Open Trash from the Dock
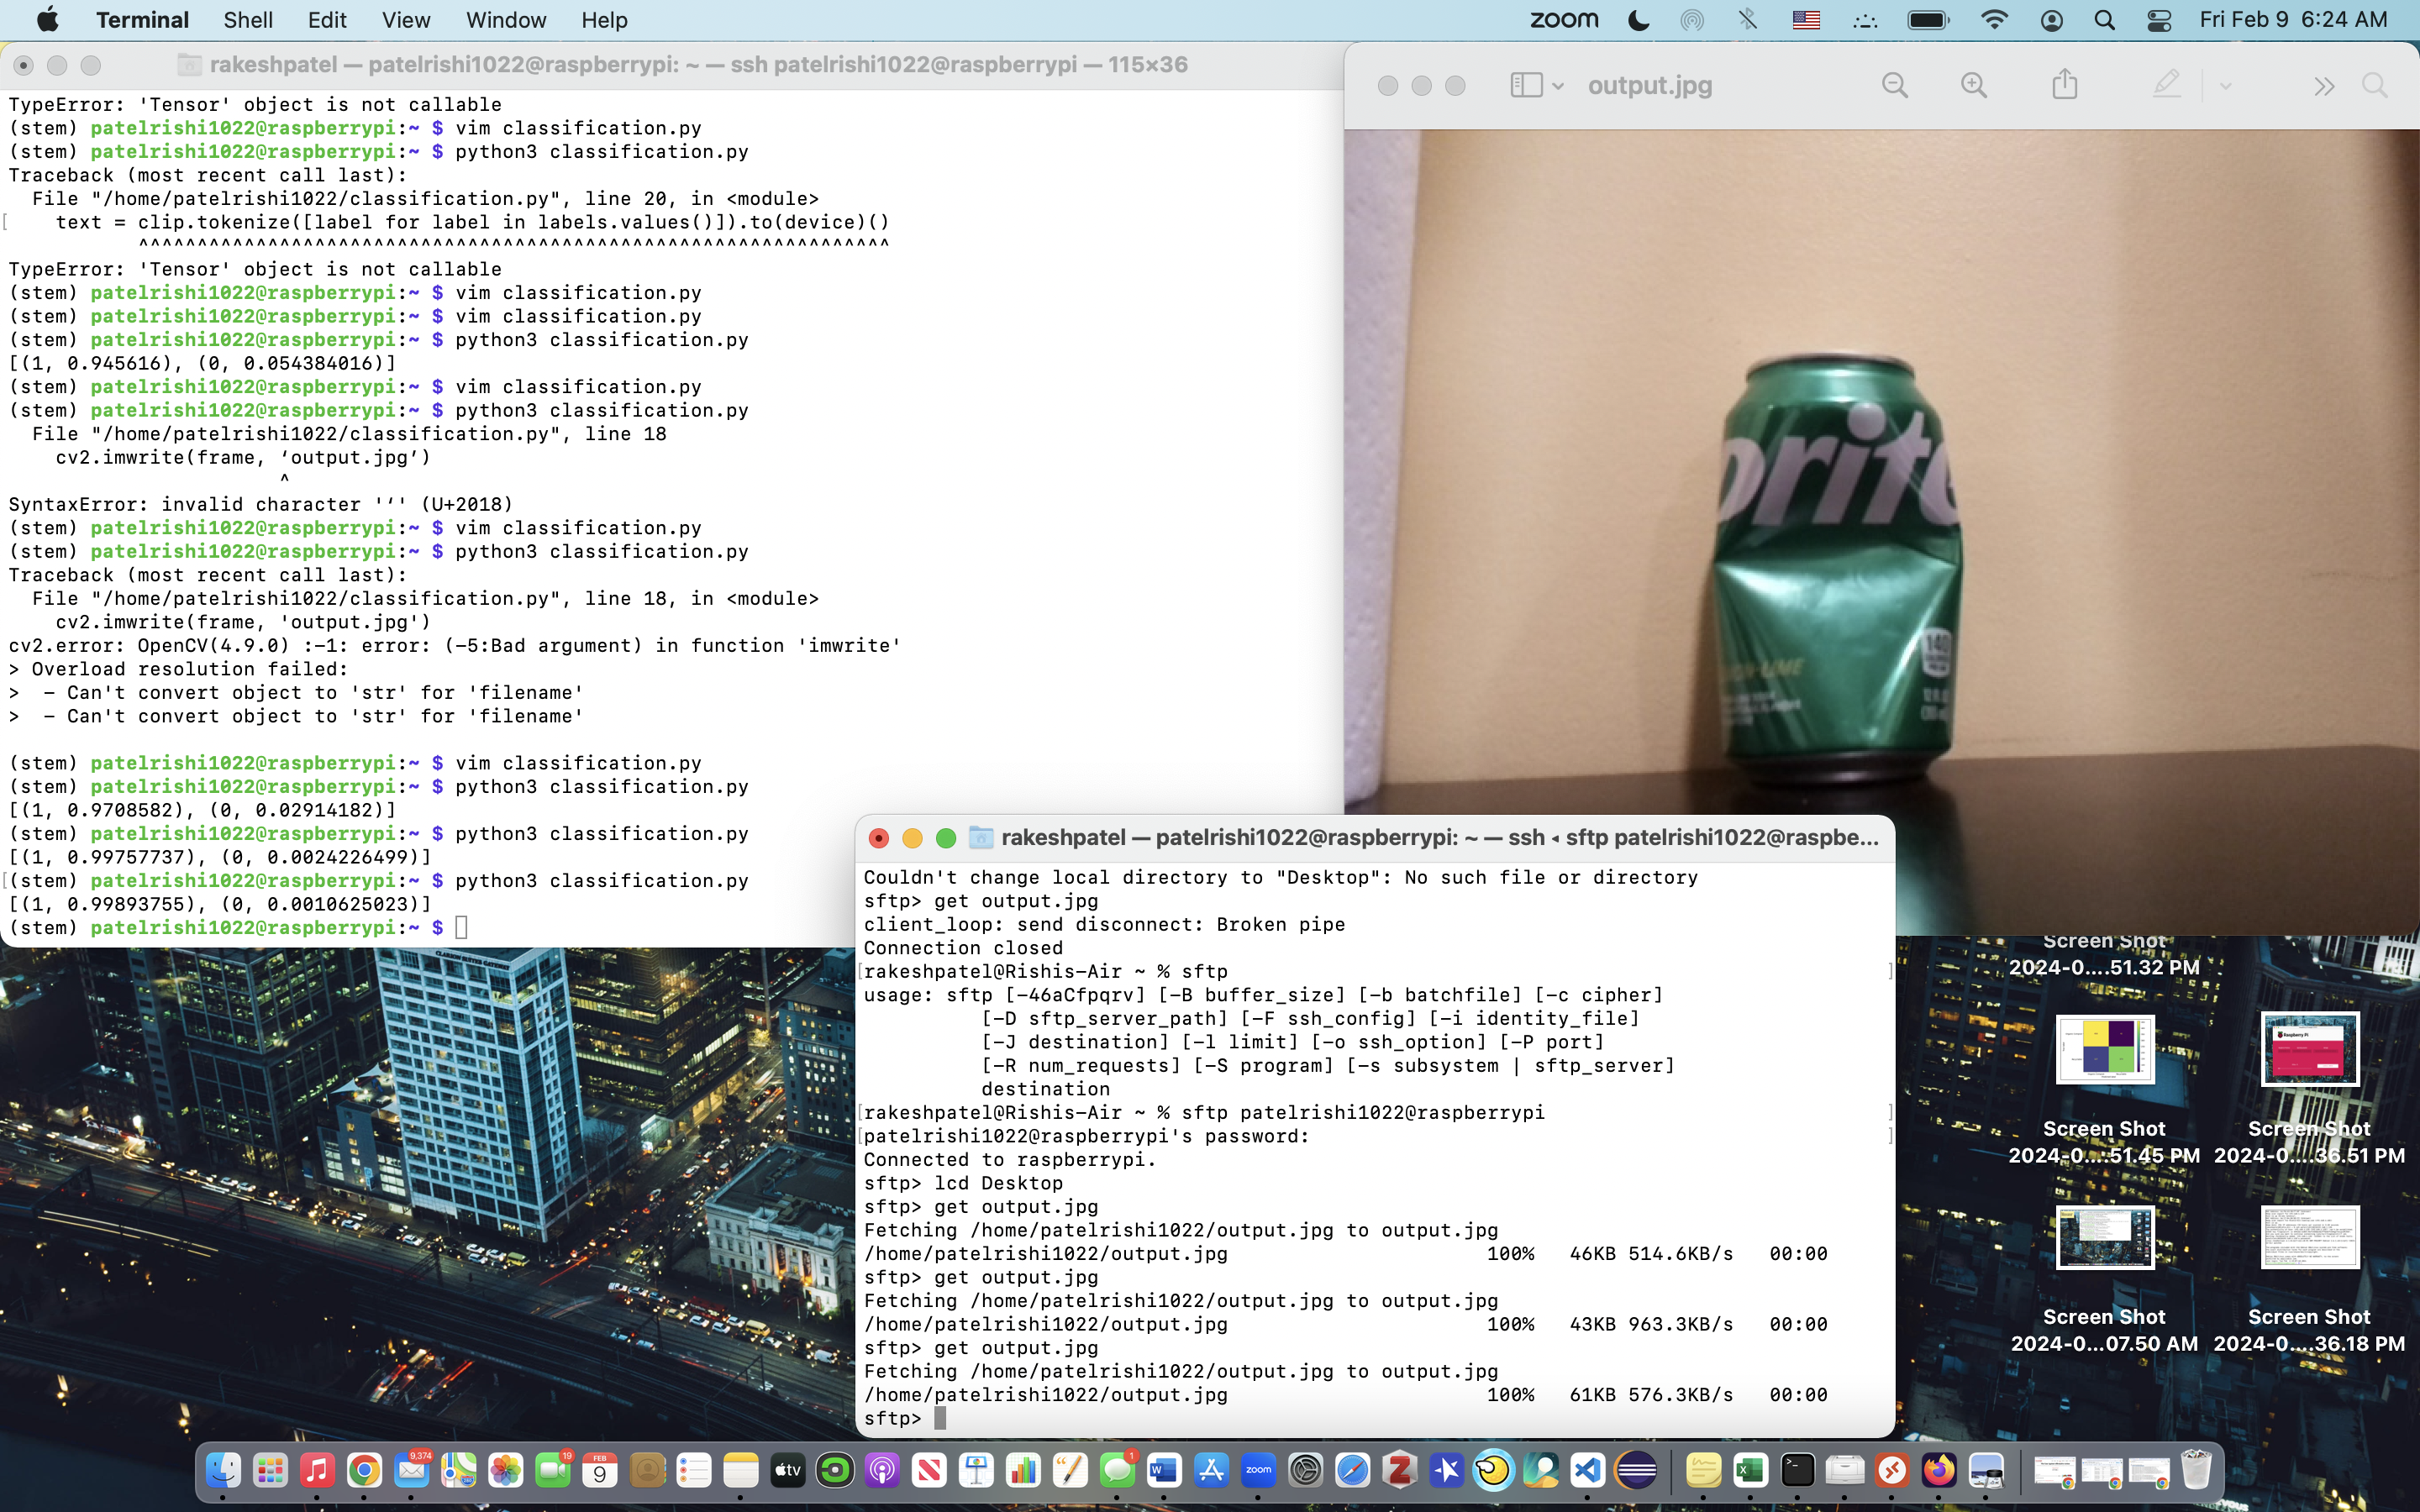2420x1512 pixels. [2196, 1471]
